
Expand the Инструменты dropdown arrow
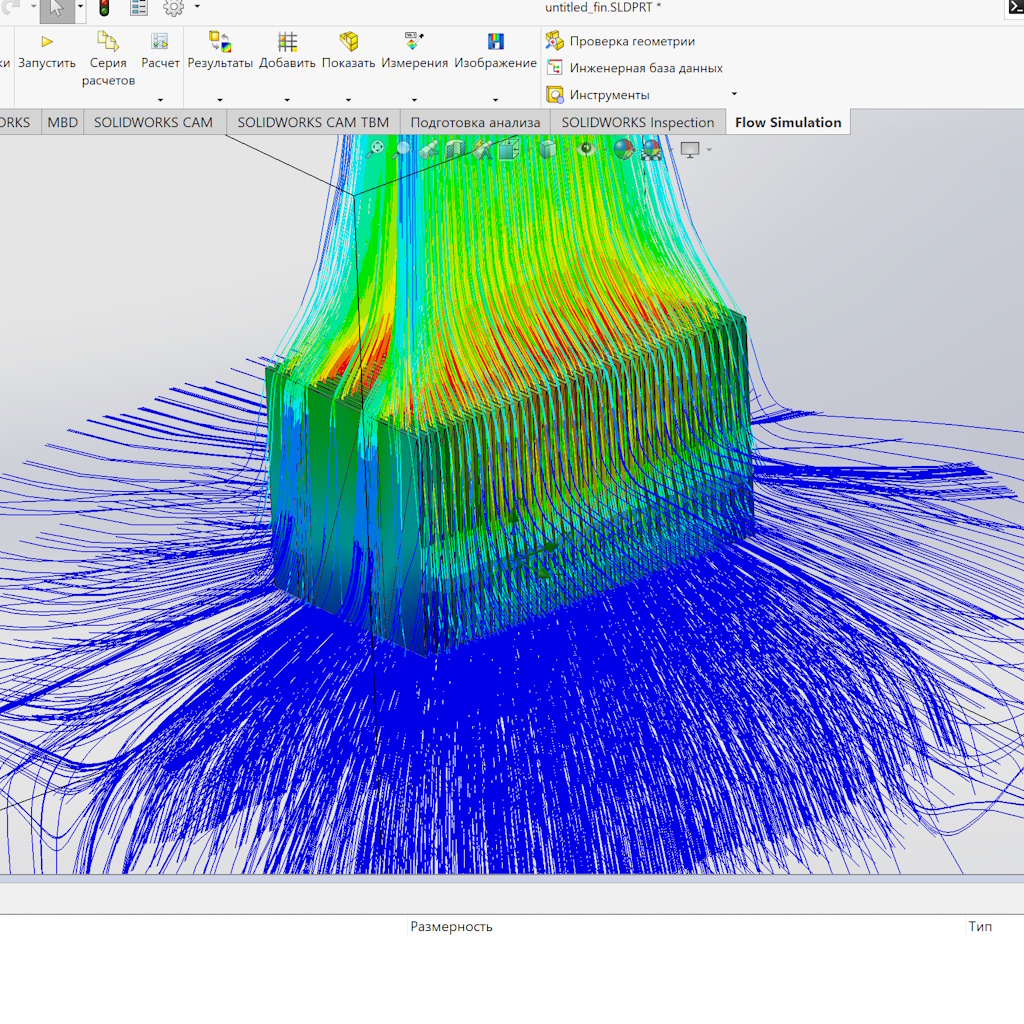pos(734,94)
